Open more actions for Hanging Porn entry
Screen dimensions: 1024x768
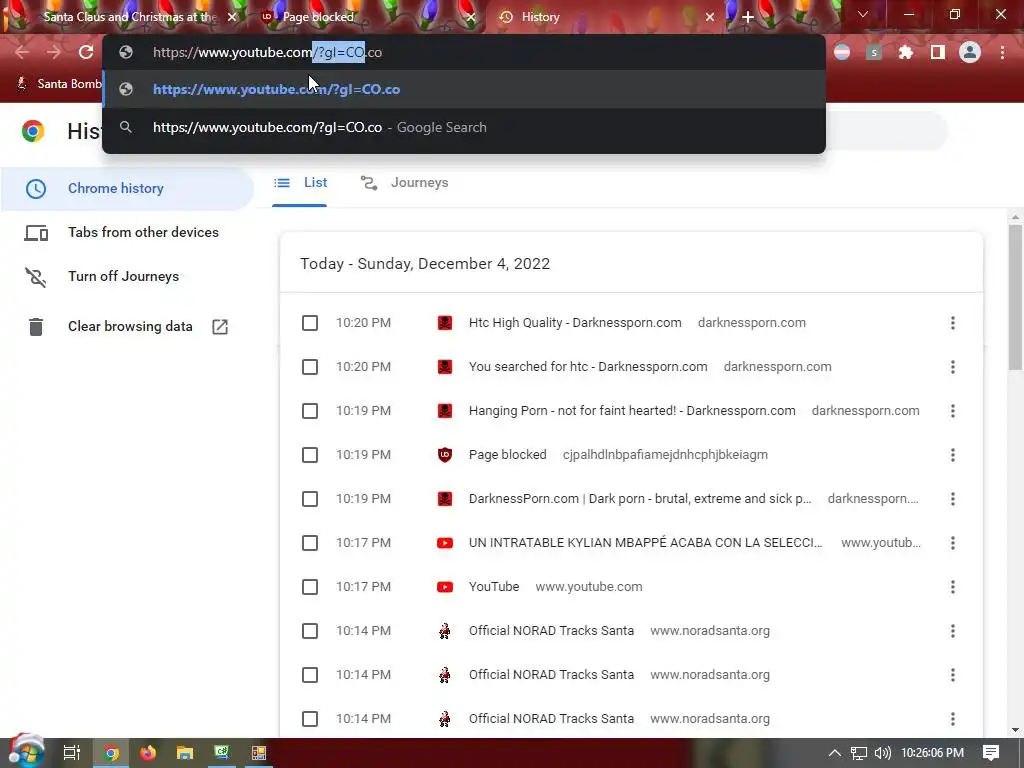(953, 411)
